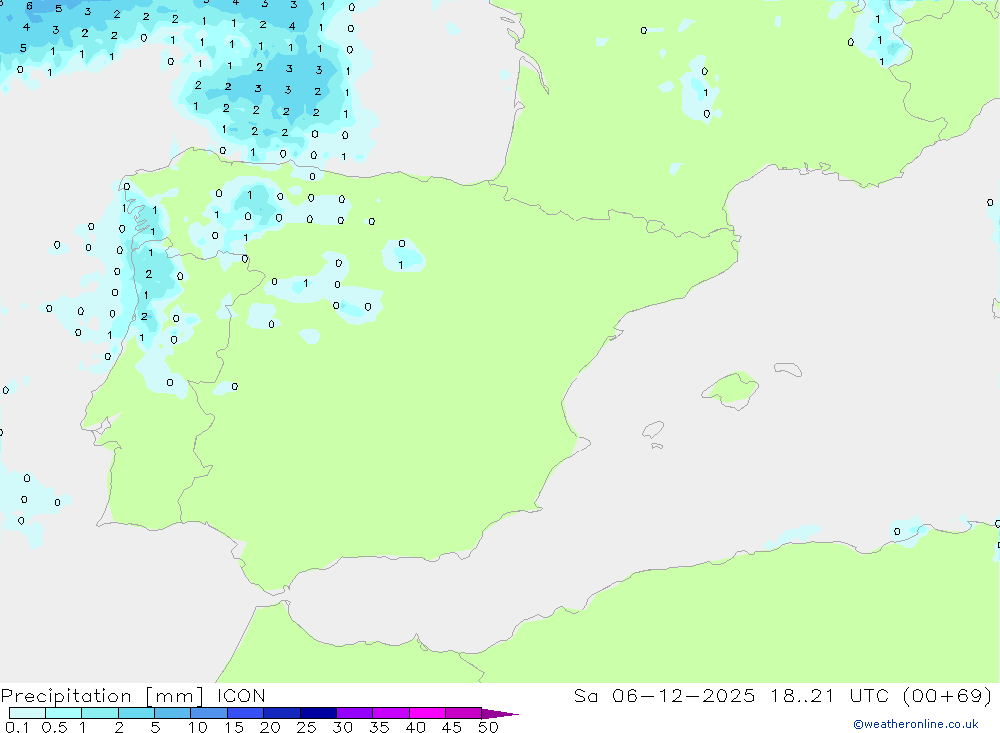Click the Ibiza island outline
This screenshot has width=1000, height=733.
coord(654,430)
